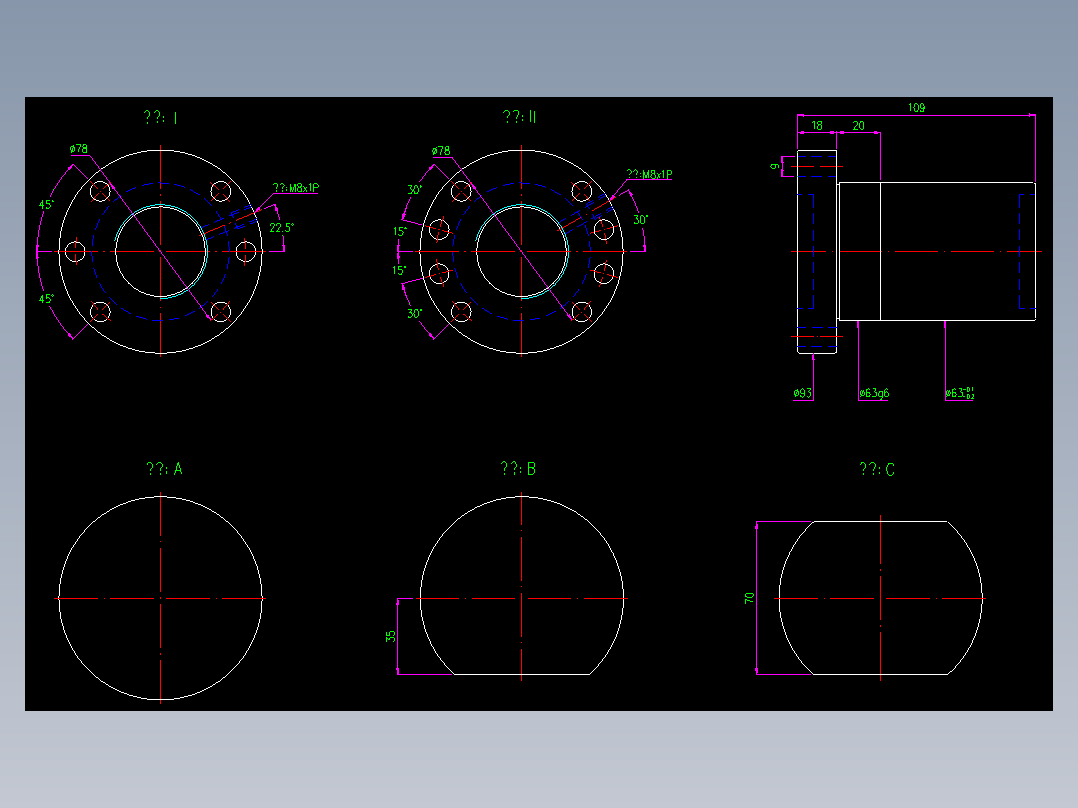Click the 20 length dimension
Image resolution: width=1078 pixels, height=808 pixels.
coord(859,125)
